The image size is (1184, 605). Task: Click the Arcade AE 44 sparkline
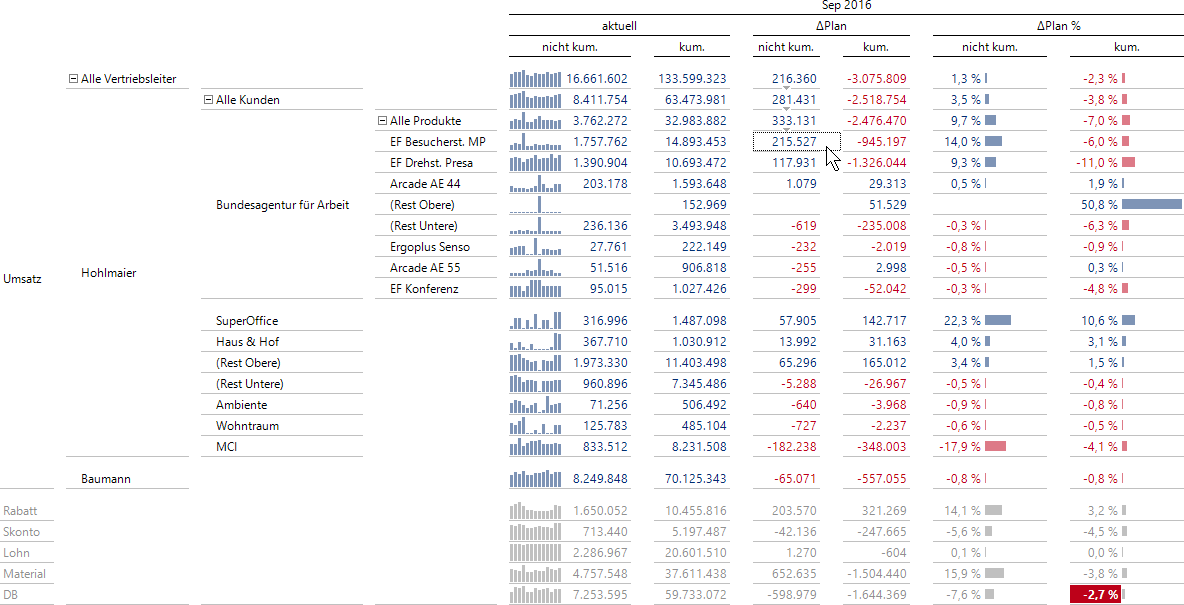[x=535, y=184]
